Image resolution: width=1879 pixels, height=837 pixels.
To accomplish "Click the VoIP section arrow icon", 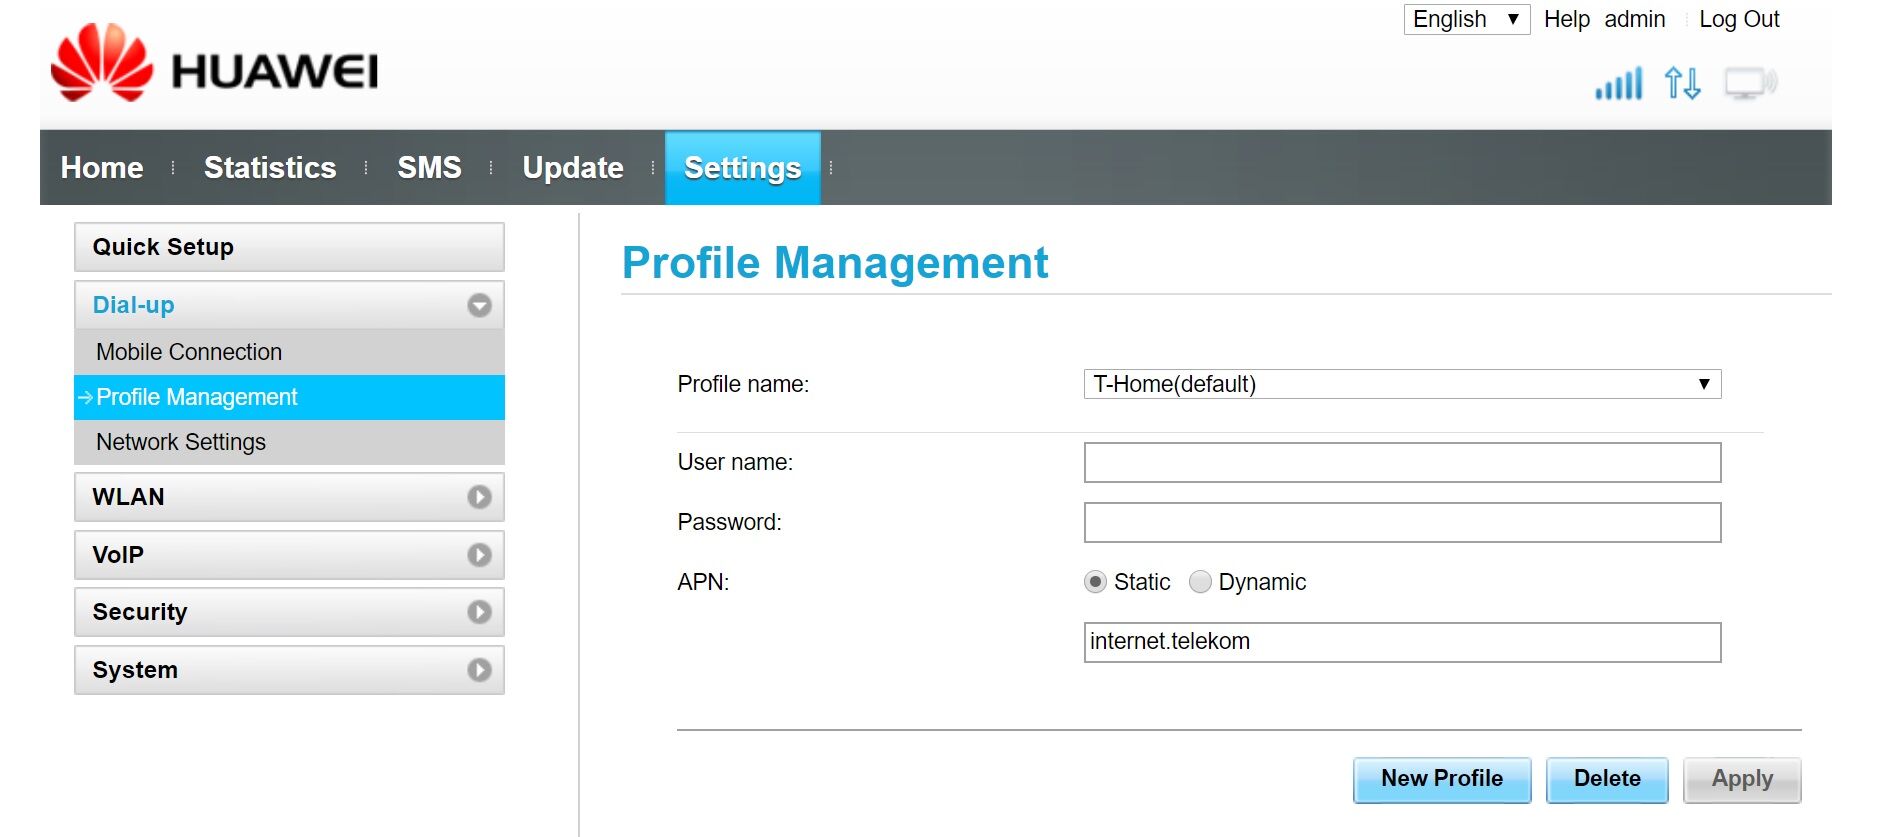I will pos(479,555).
